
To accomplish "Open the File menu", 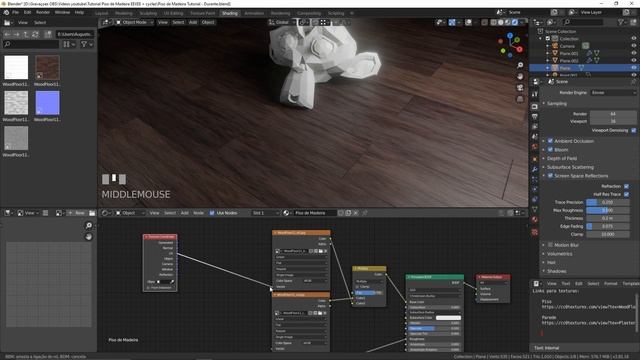I will 16,12.
